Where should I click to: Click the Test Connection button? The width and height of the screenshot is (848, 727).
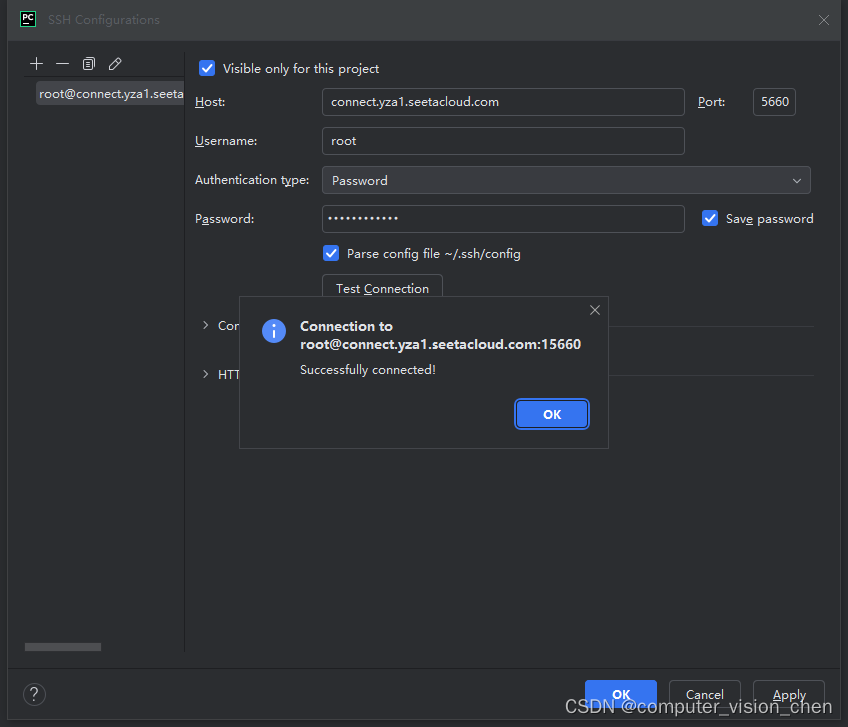[382, 287]
